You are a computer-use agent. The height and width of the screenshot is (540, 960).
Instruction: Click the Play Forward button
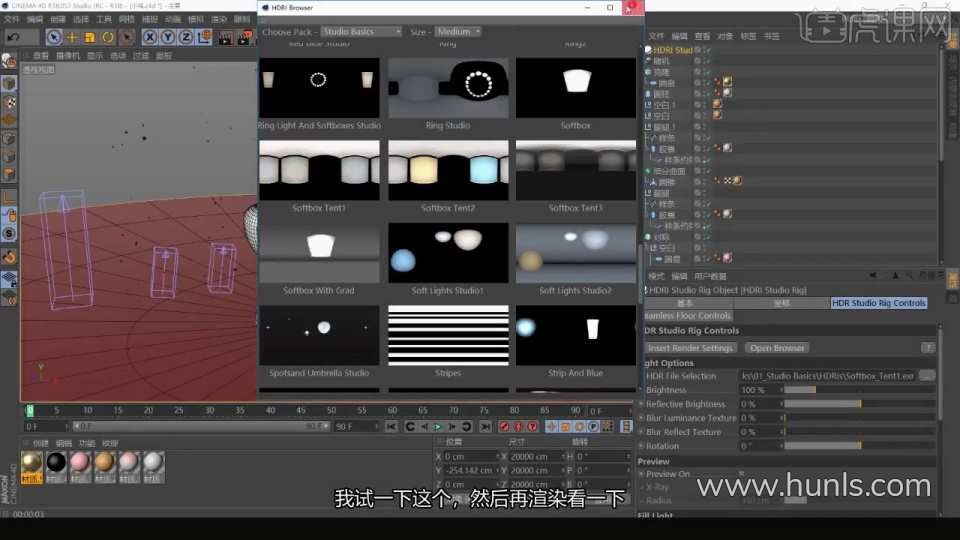click(x=438, y=427)
